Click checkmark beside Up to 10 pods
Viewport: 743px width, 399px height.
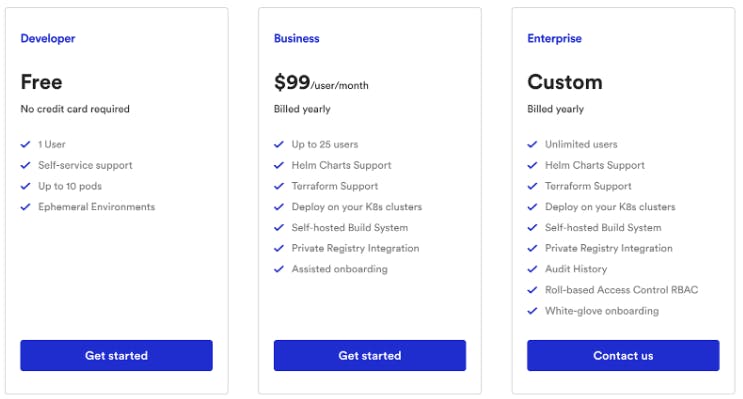pyautogui.click(x=26, y=186)
